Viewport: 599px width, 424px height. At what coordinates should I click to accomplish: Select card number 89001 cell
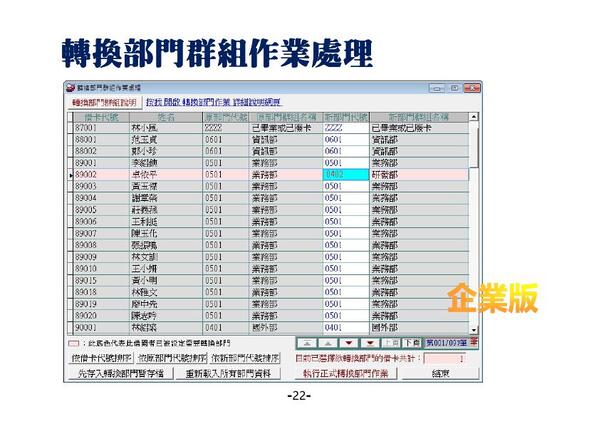(x=101, y=163)
